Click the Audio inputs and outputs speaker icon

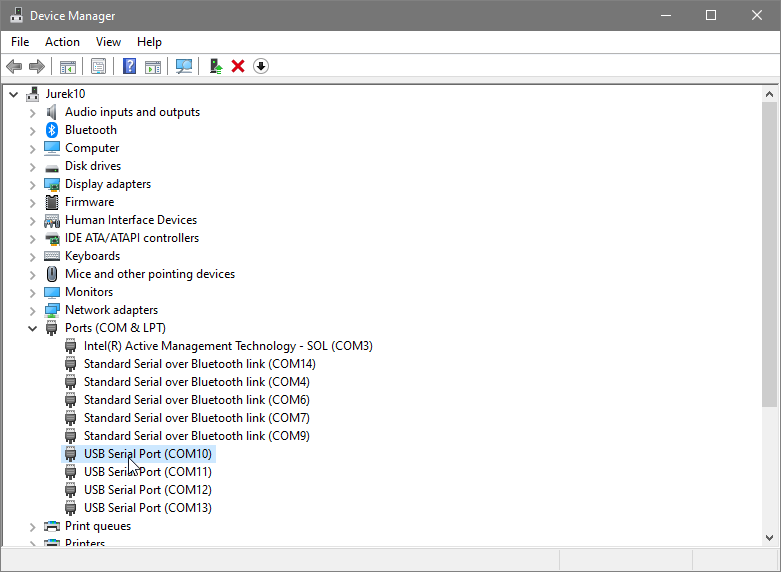click(x=52, y=112)
